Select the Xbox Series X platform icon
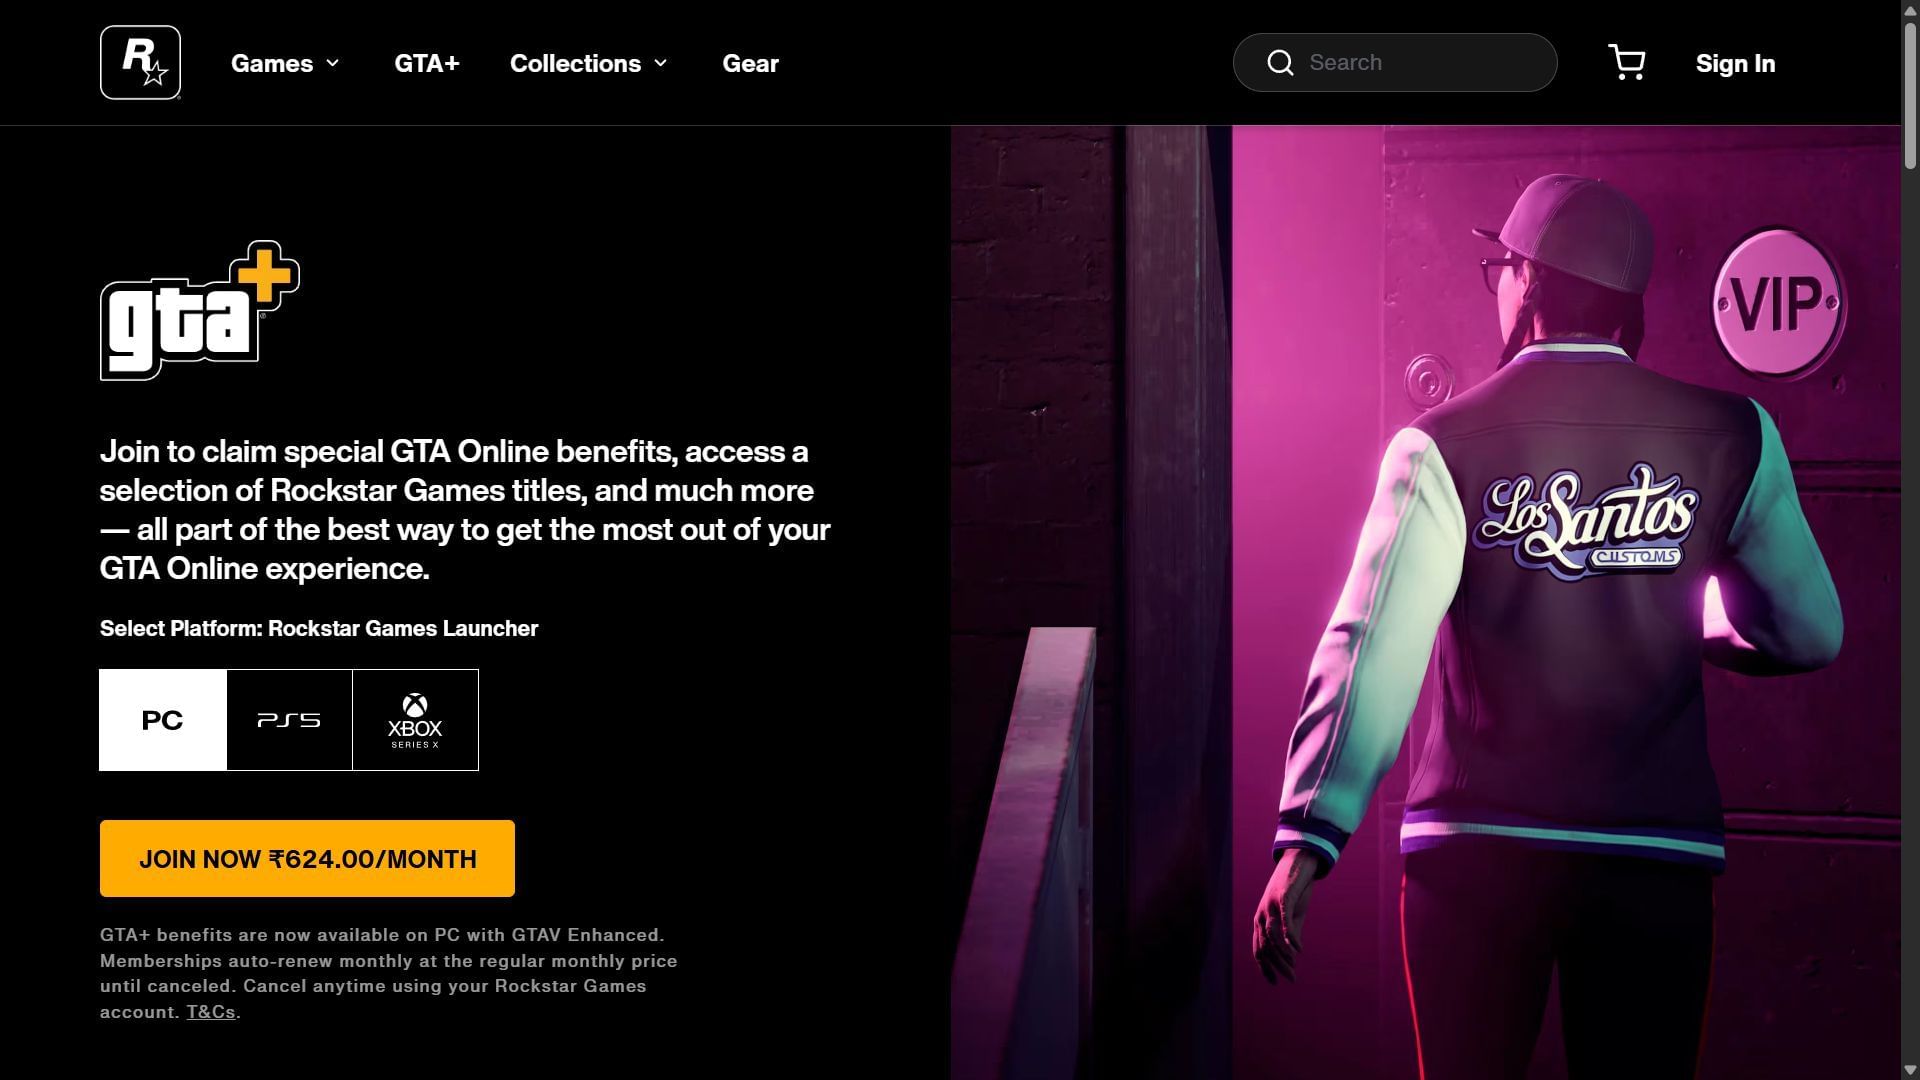Image resolution: width=1920 pixels, height=1080 pixels. point(415,720)
